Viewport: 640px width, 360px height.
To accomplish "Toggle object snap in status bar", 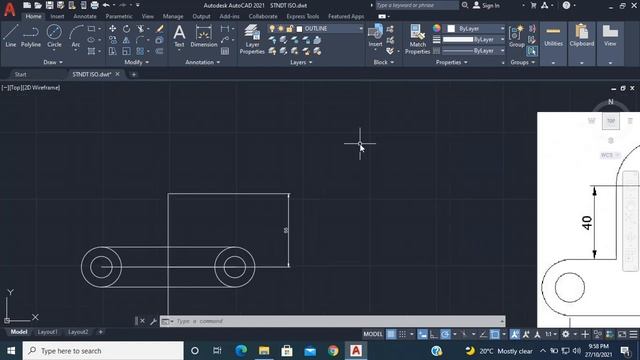I will tap(495, 334).
